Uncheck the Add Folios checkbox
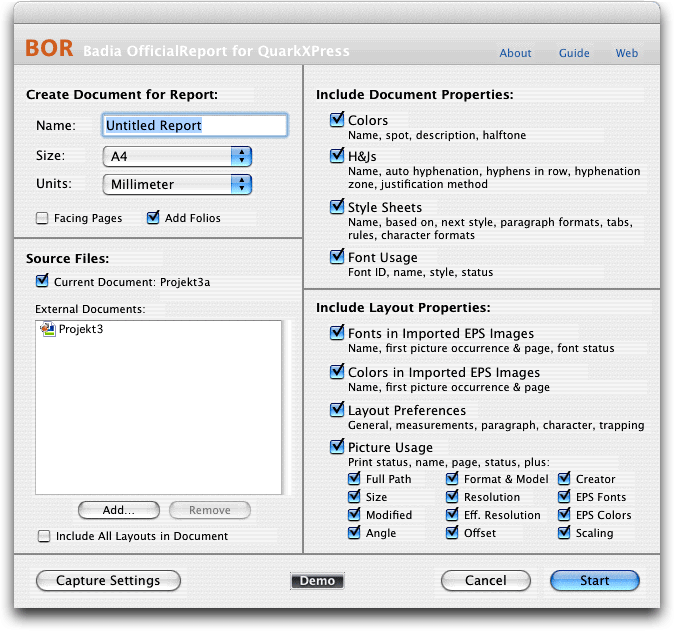This screenshot has height=631, width=674. click(153, 217)
